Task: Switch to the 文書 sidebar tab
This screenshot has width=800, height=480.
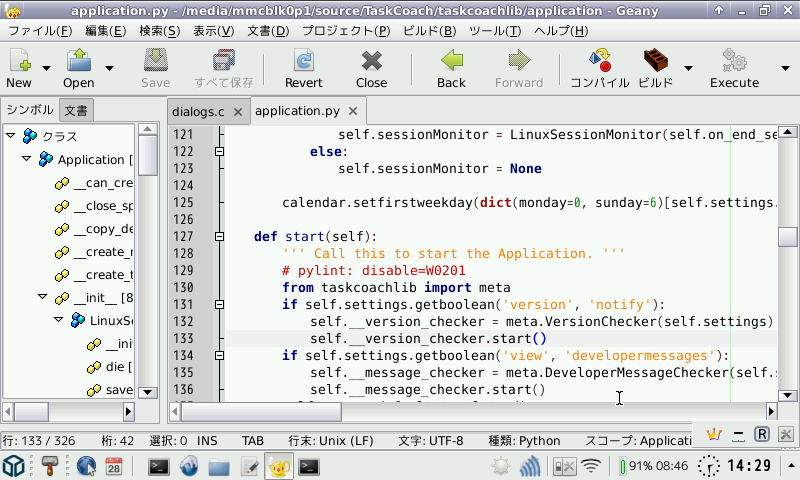Action: click(x=76, y=111)
